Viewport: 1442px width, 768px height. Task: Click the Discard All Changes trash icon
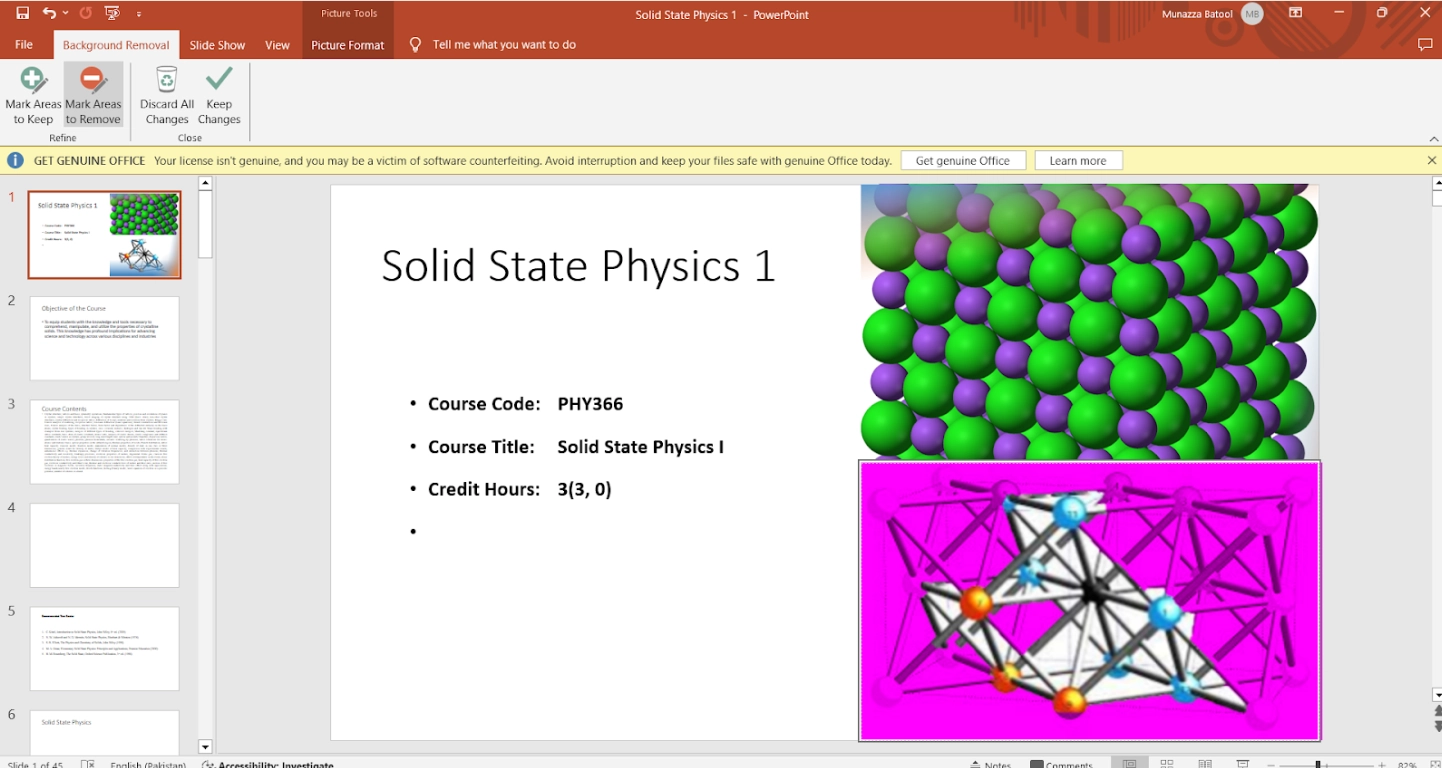point(167,80)
